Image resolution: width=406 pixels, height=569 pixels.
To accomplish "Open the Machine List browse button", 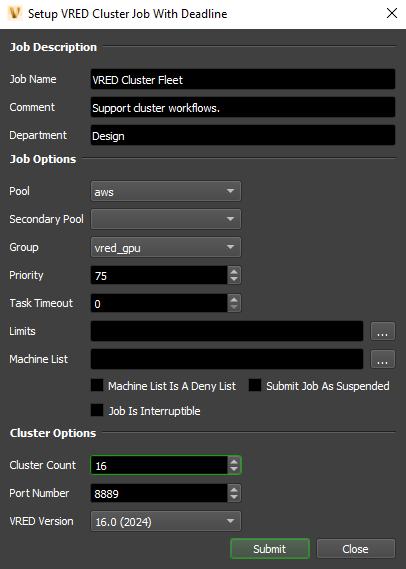I will pos(383,359).
